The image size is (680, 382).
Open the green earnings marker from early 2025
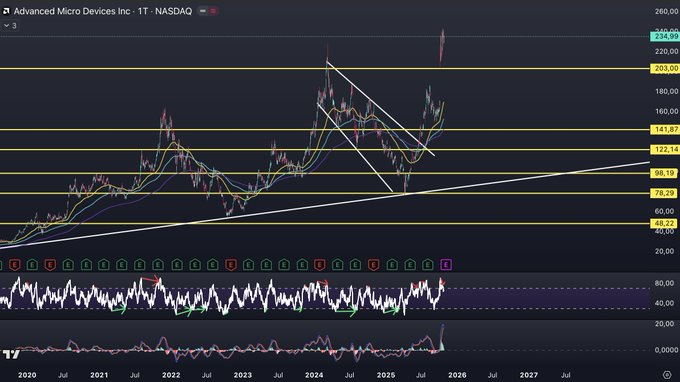[392, 264]
